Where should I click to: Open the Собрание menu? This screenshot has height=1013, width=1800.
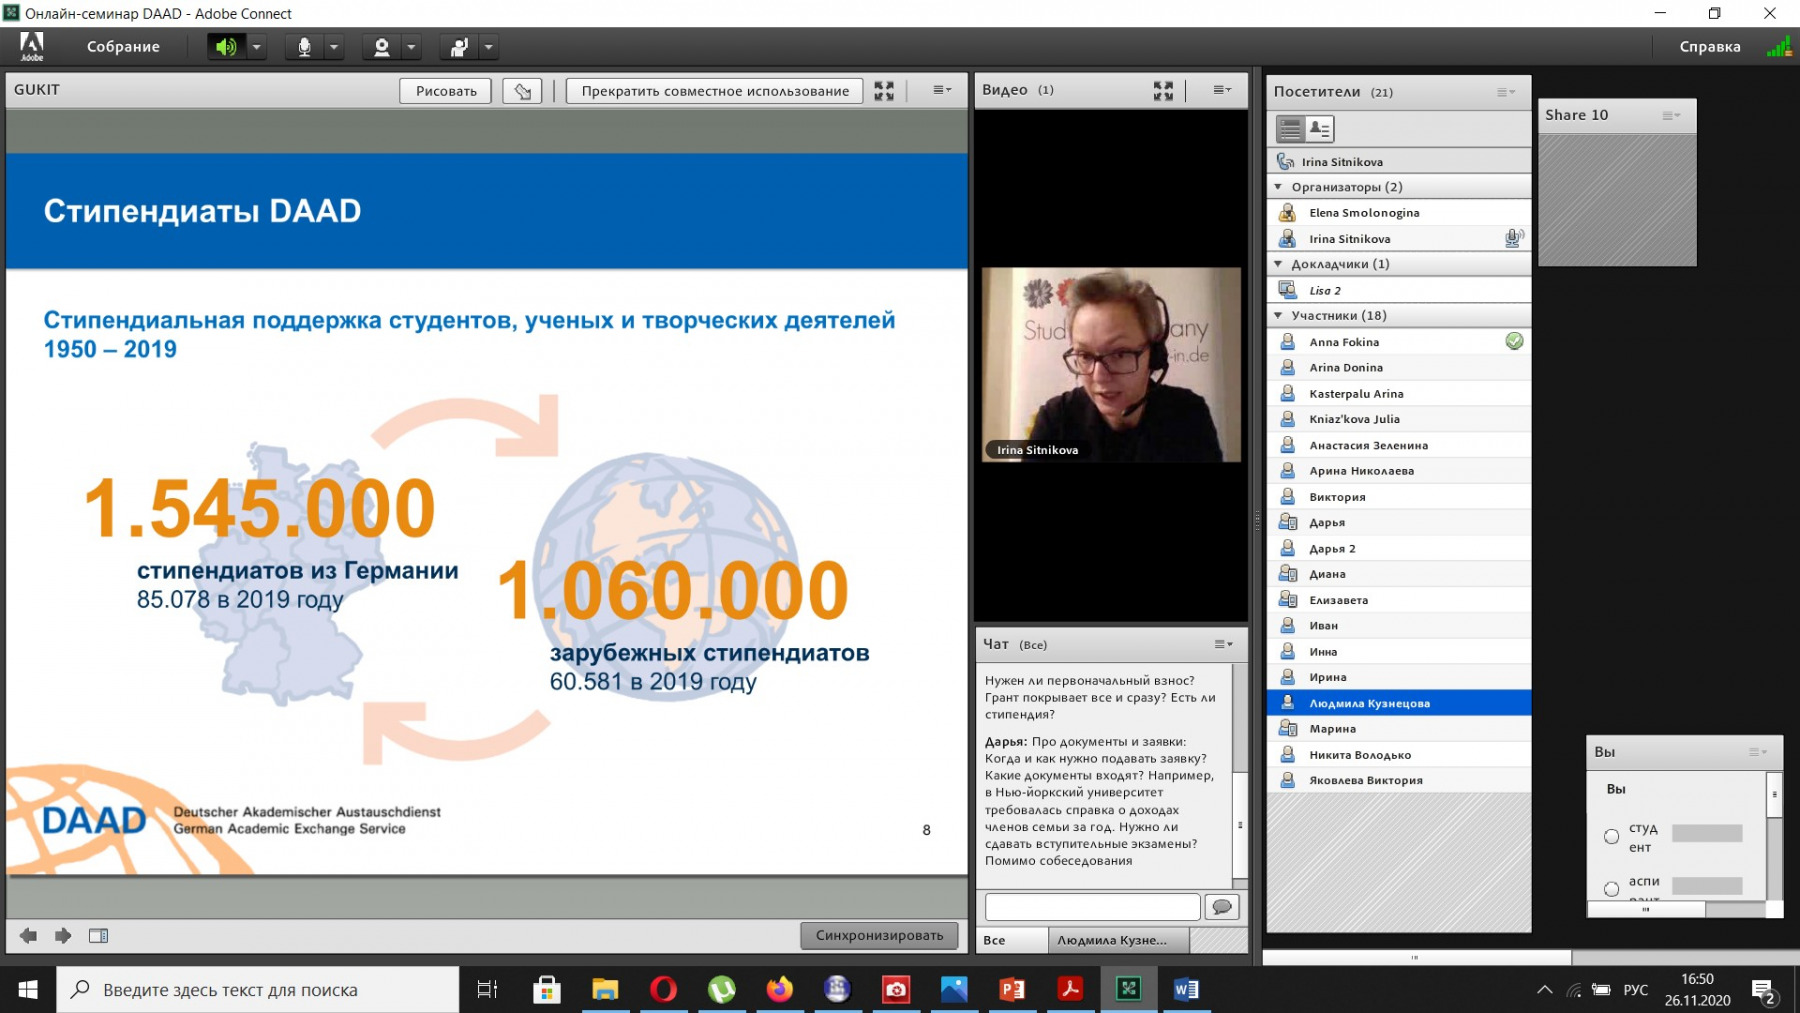coord(123,47)
